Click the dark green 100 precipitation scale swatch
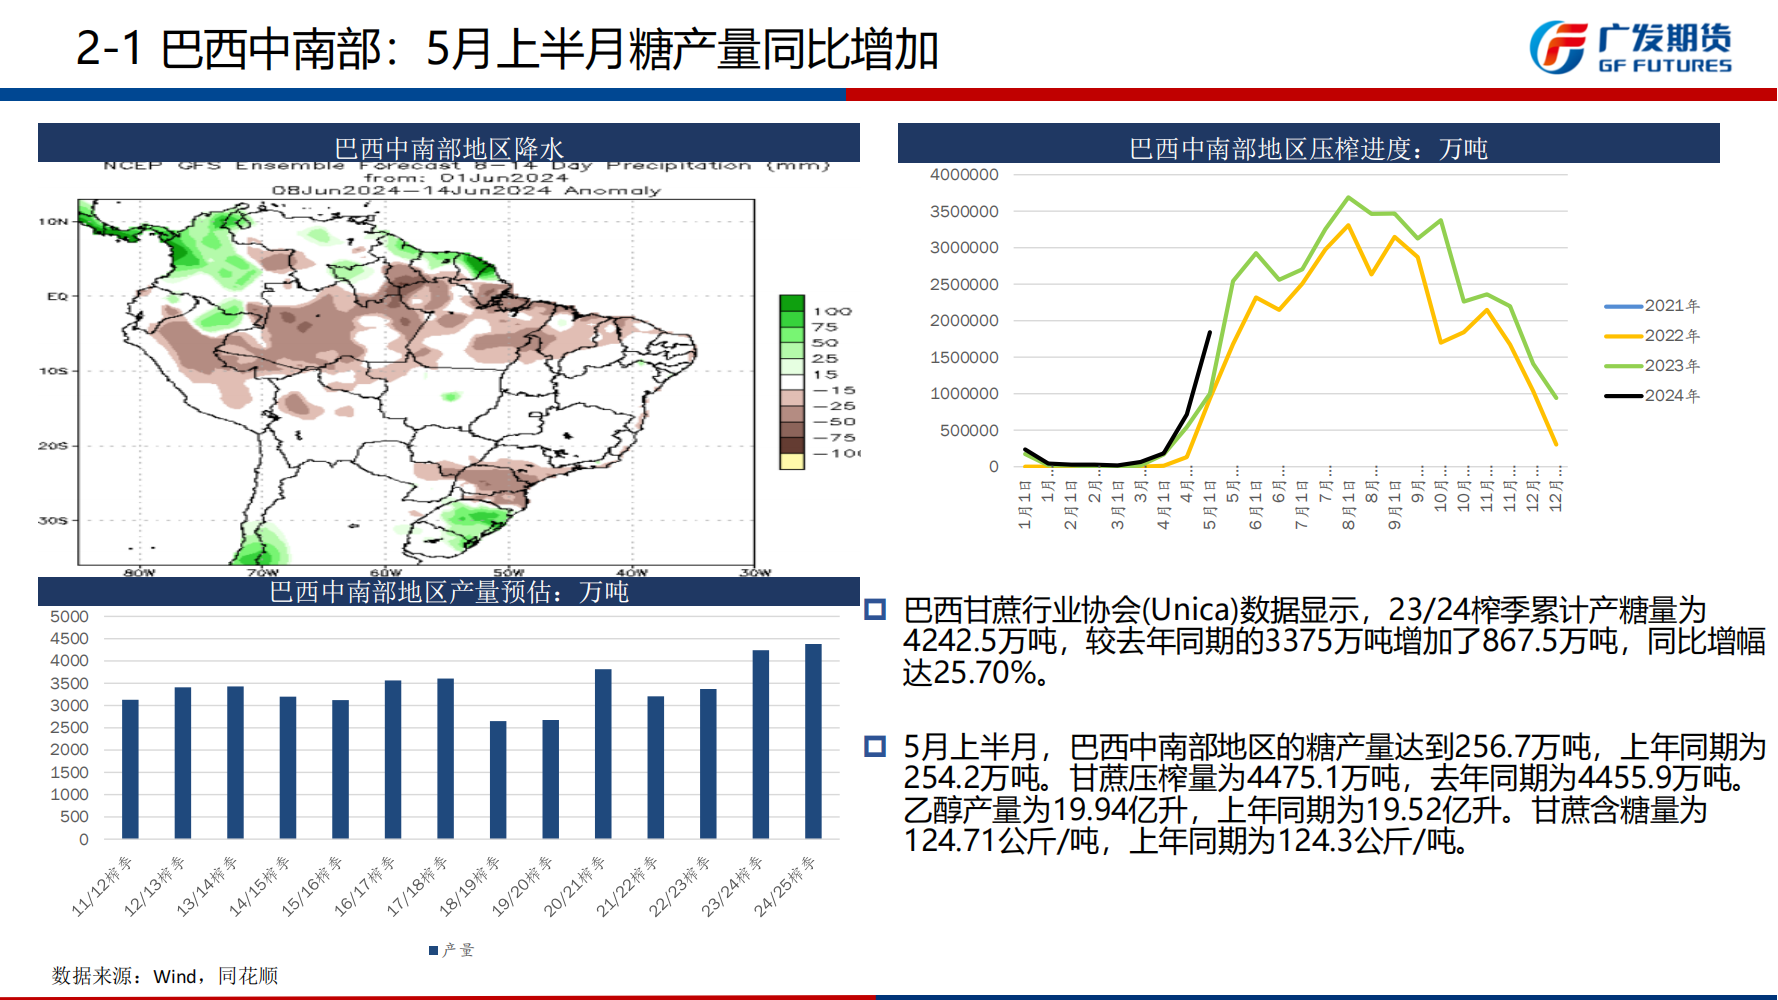 coord(791,304)
